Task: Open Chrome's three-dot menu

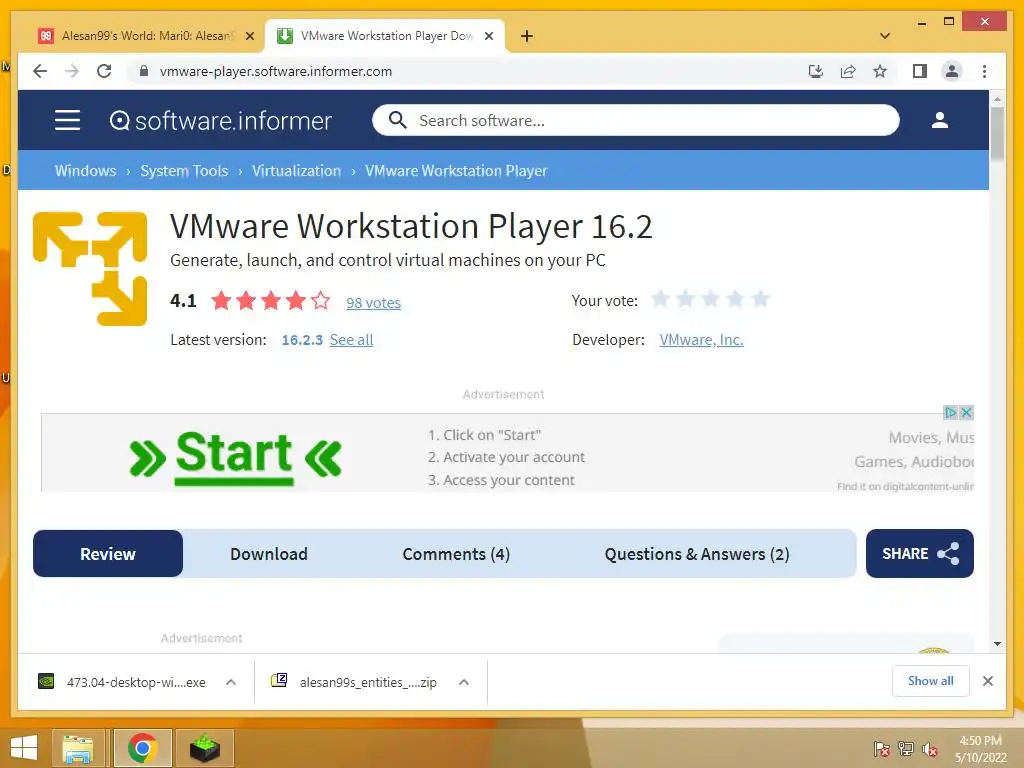Action: [x=984, y=71]
